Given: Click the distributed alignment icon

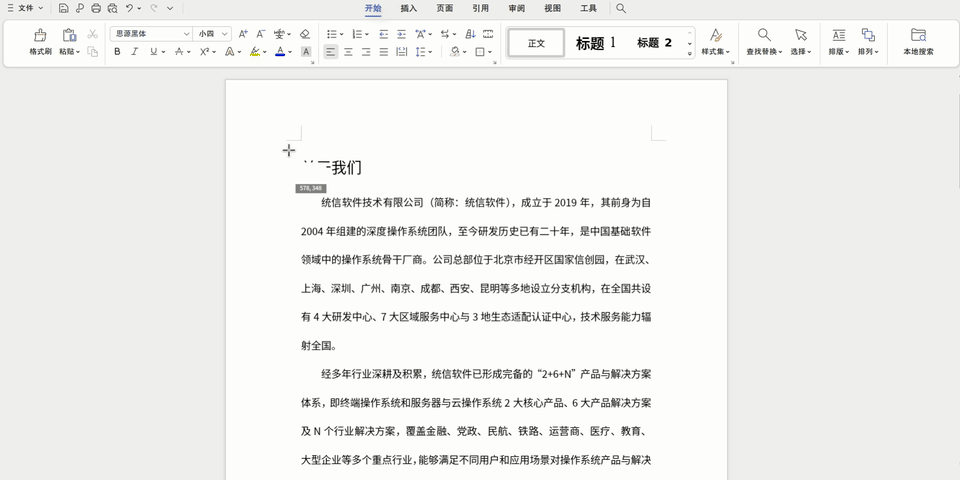Looking at the screenshot, I should [401, 52].
